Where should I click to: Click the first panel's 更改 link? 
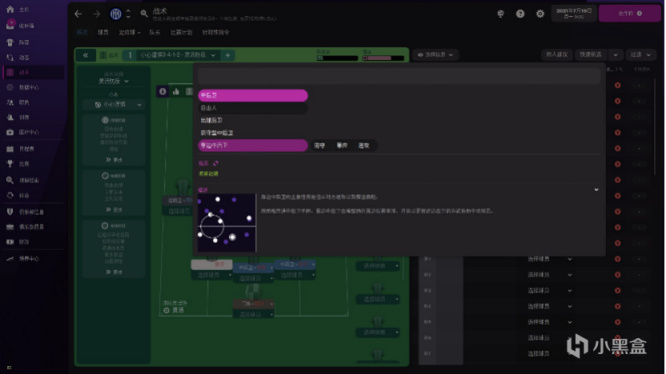pyautogui.click(x=114, y=160)
